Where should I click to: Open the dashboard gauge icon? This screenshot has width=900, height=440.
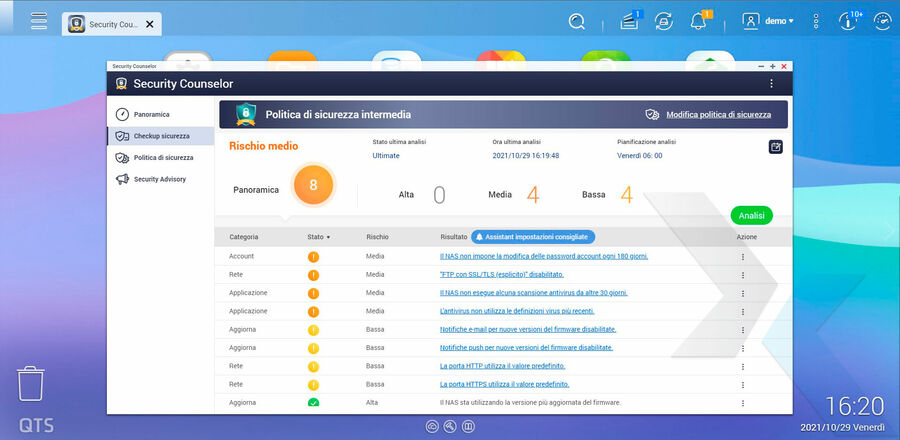(882, 21)
